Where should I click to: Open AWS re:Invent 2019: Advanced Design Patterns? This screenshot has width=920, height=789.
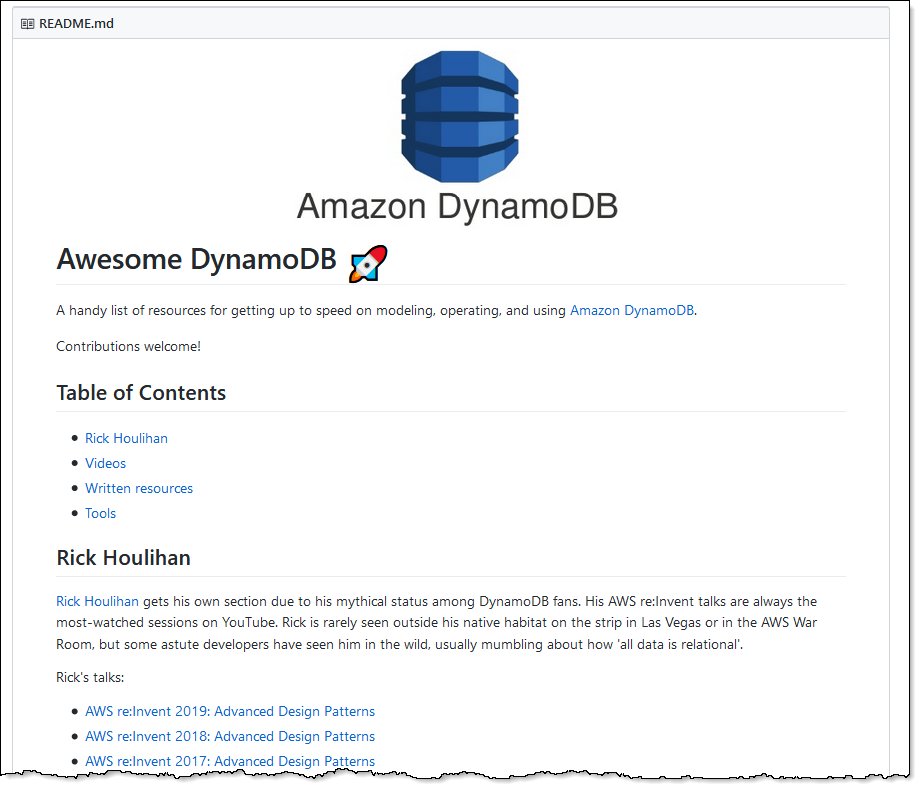point(230,711)
